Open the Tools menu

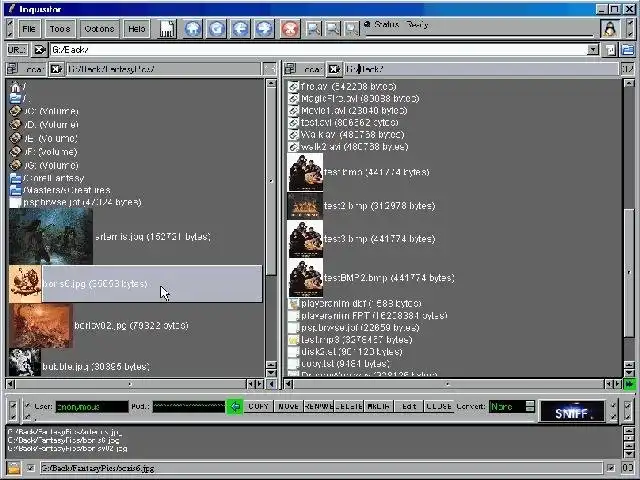[60, 29]
